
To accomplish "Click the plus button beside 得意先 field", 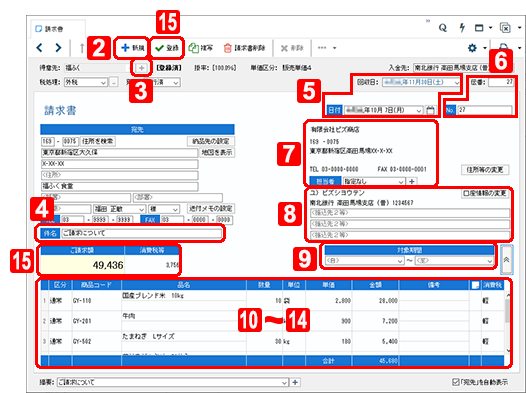I will point(142,68).
